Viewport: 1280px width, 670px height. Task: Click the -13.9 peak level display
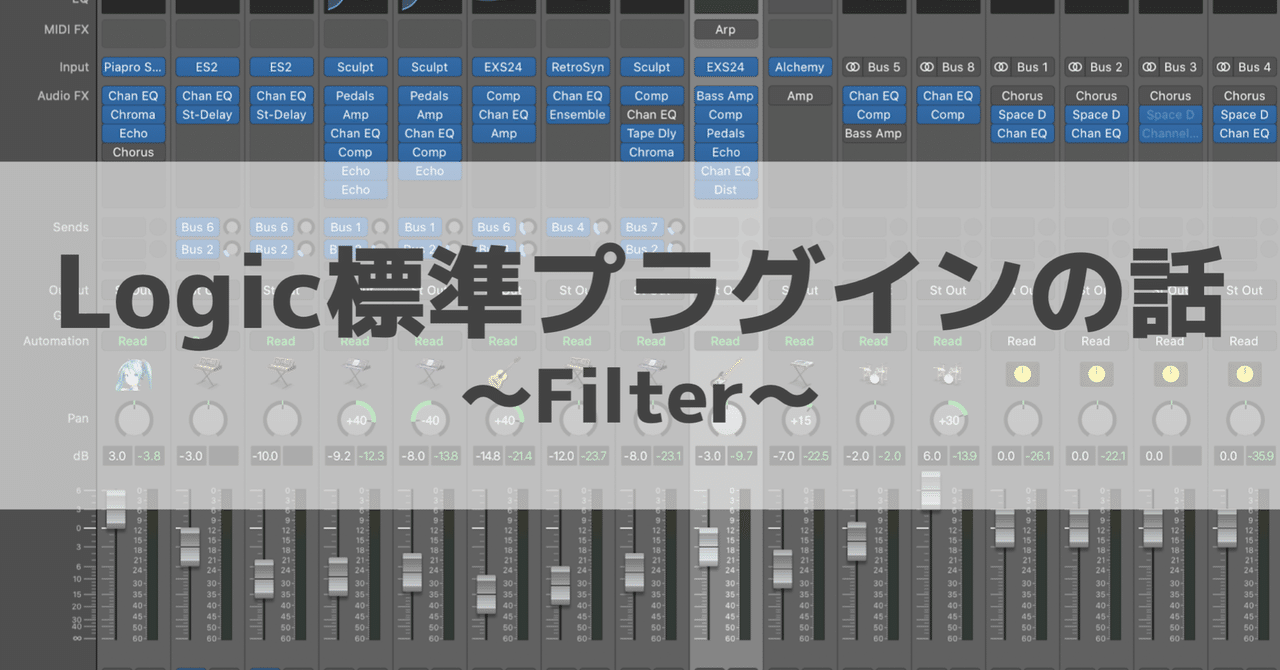(x=963, y=456)
